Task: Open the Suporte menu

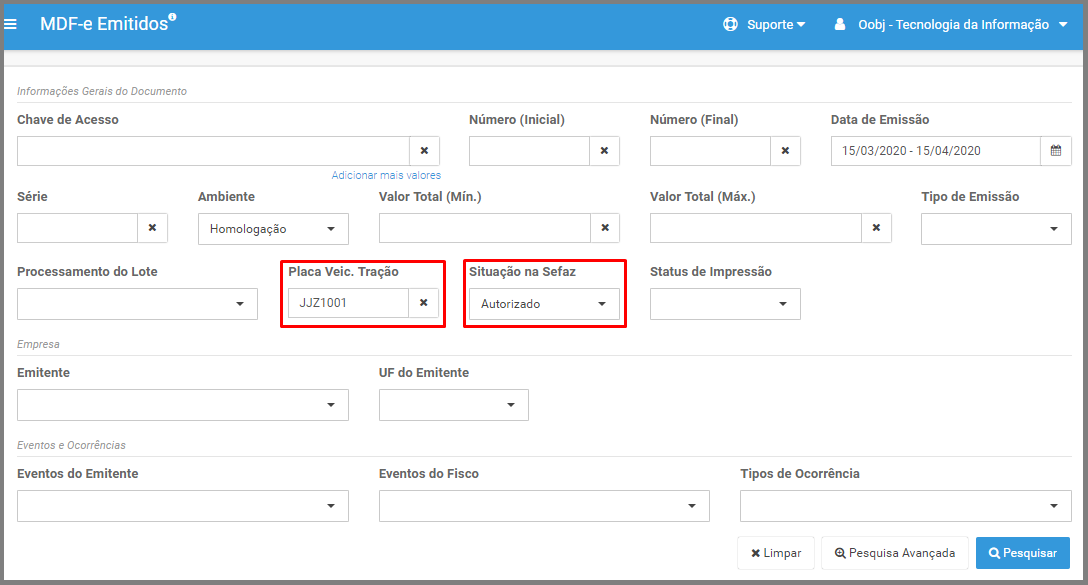Action: [764, 24]
